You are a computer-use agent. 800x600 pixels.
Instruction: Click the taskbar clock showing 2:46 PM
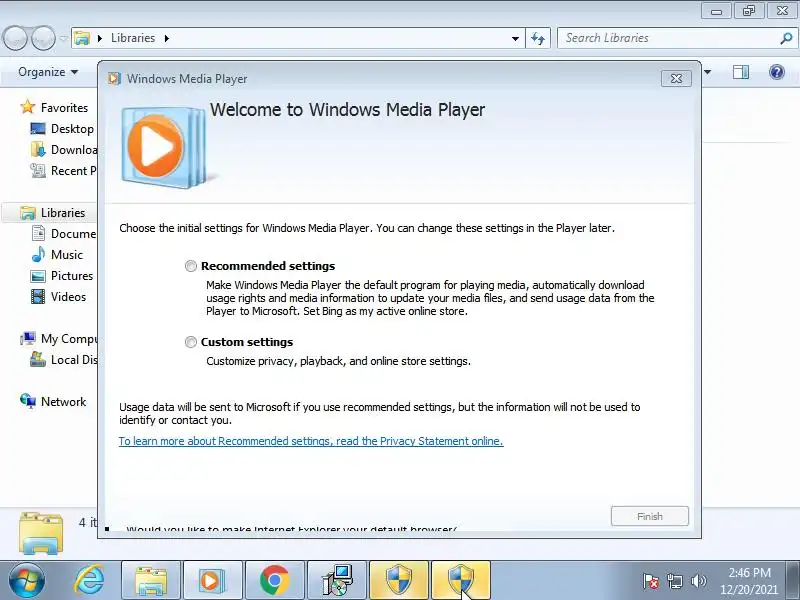[x=749, y=581]
